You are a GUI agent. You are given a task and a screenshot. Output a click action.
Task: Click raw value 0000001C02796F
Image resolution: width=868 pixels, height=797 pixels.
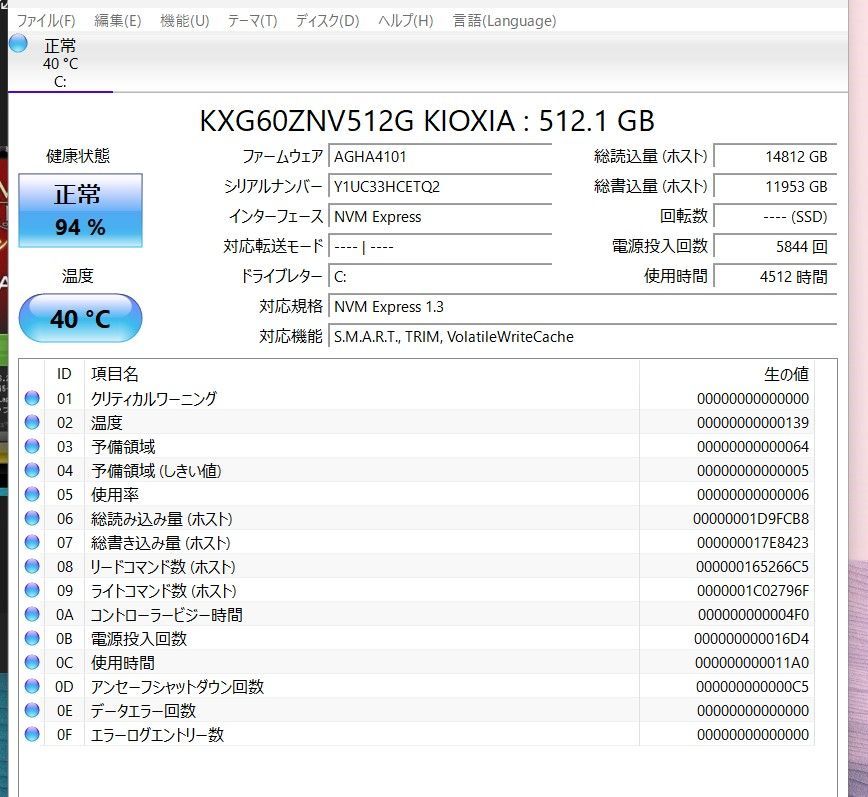[x=753, y=591]
